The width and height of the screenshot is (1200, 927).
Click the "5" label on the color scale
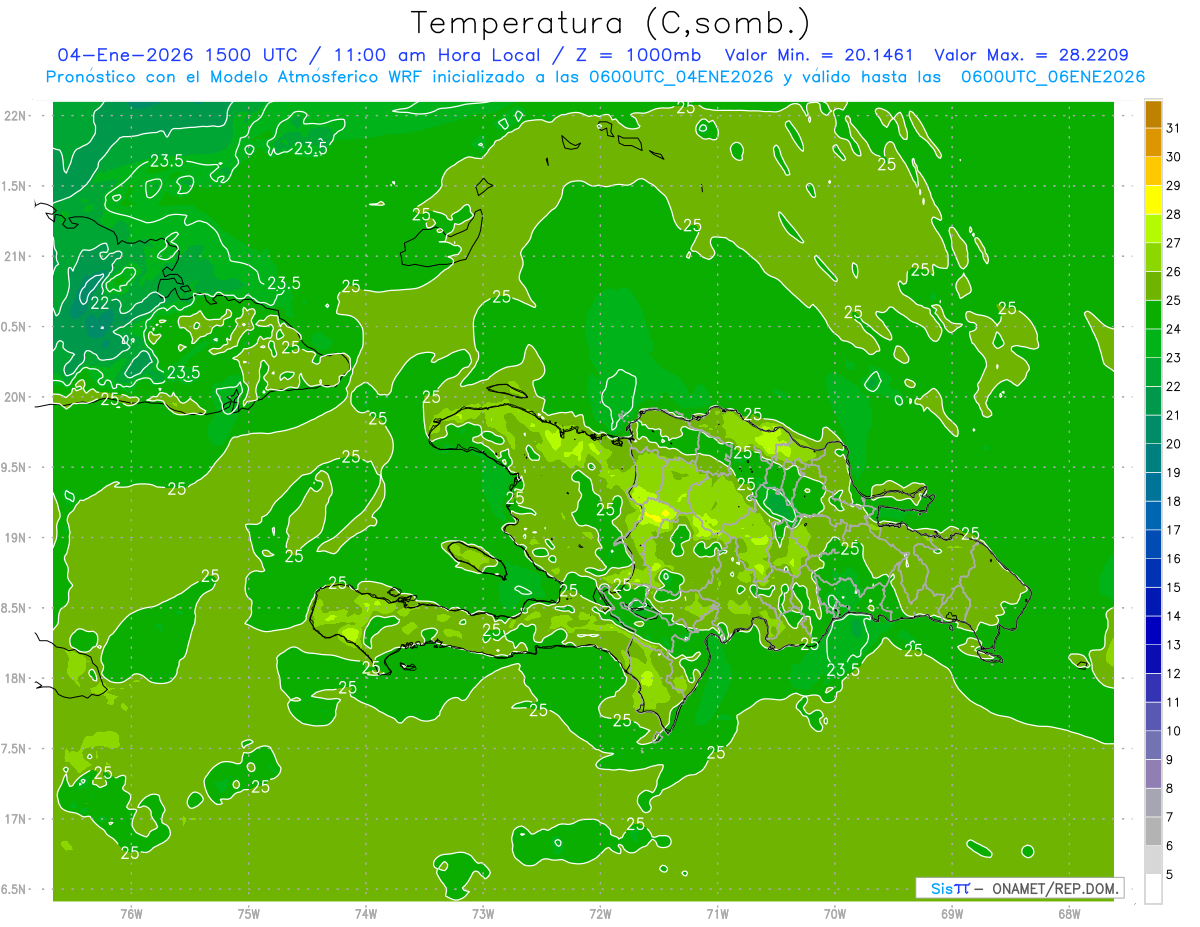click(1169, 874)
